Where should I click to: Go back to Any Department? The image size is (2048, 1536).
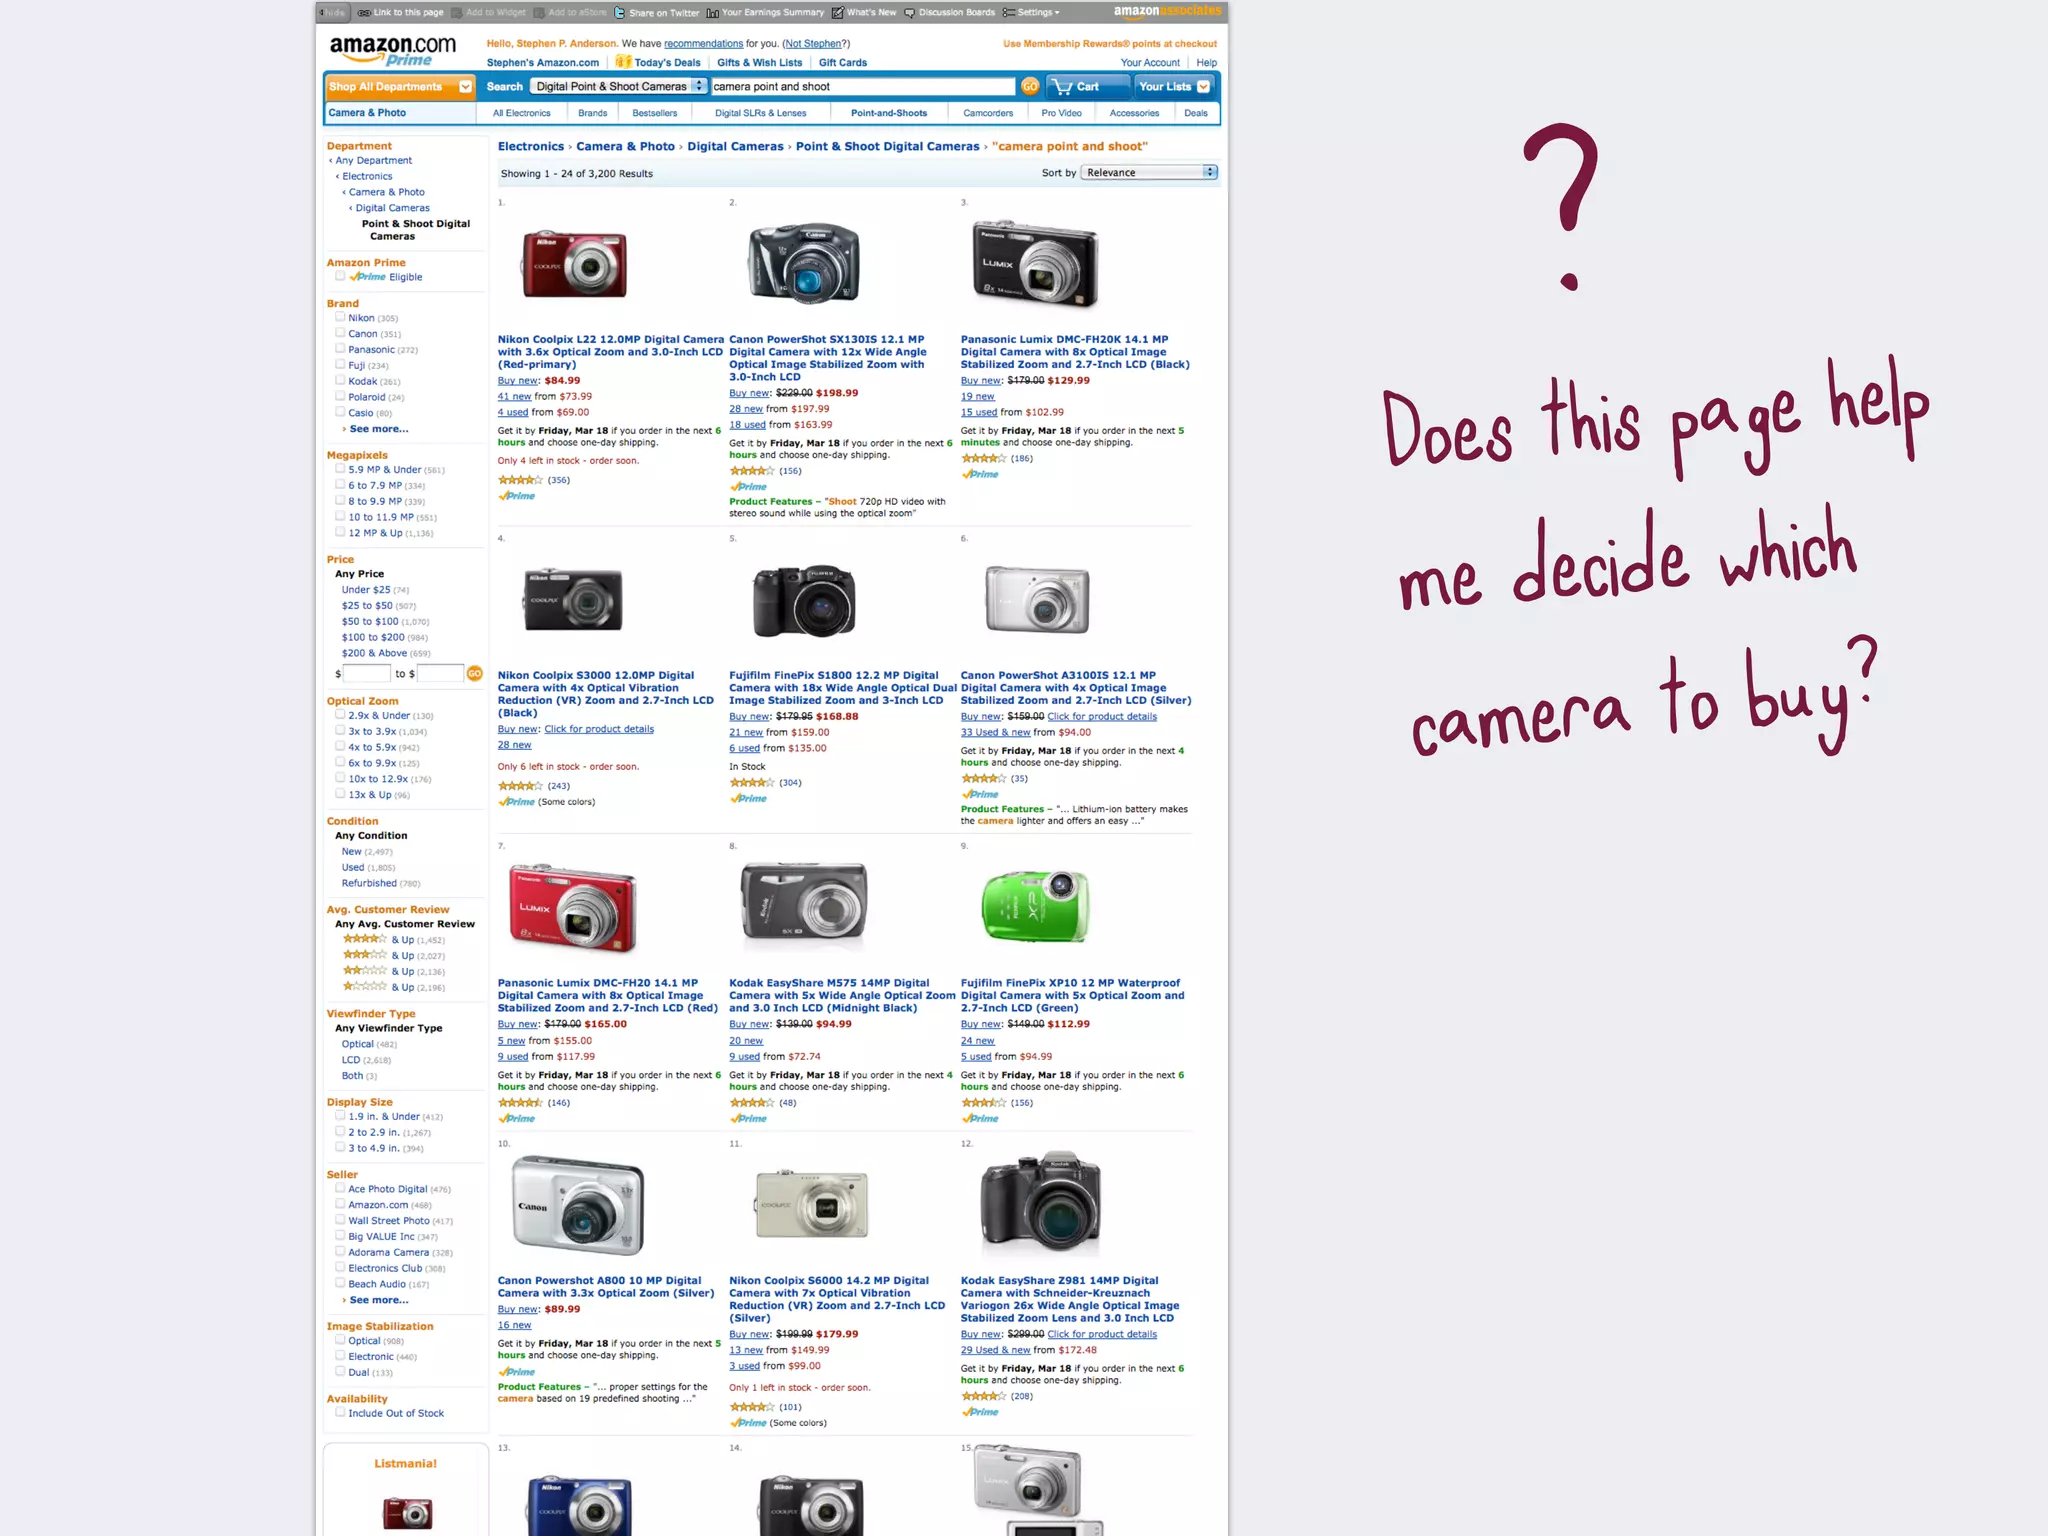tap(373, 161)
